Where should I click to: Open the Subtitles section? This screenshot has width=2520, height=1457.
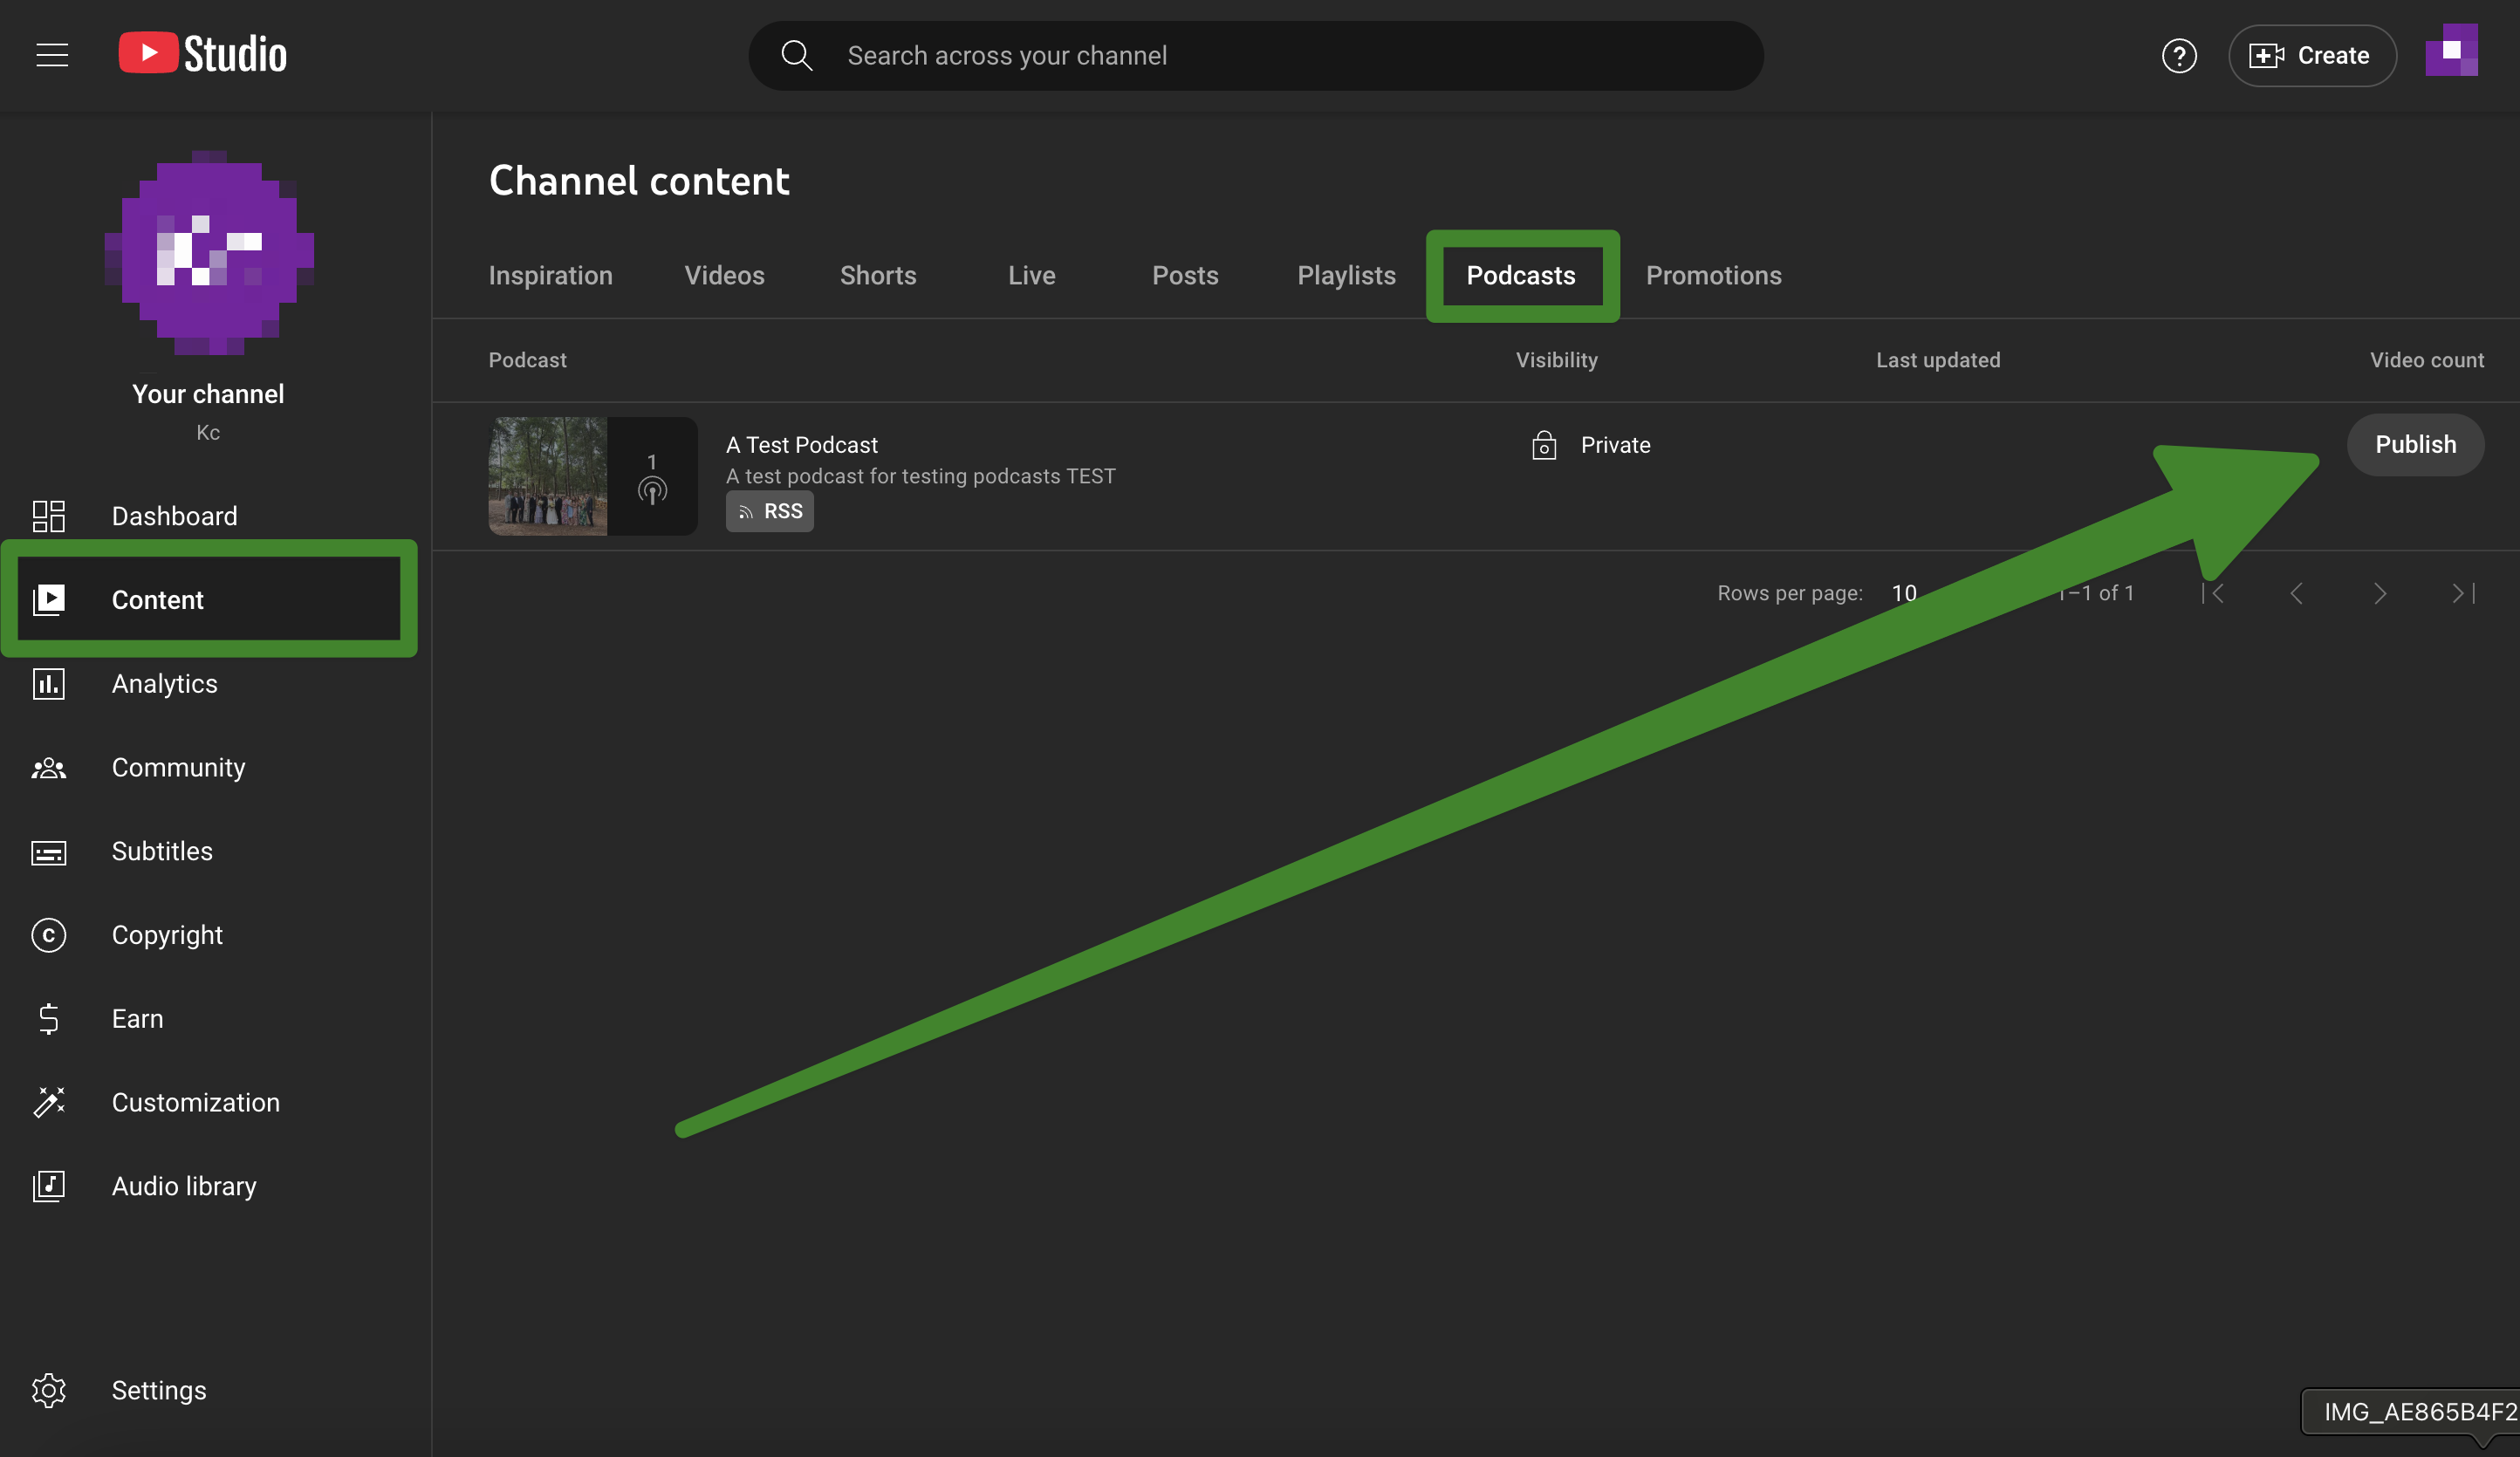click(x=162, y=851)
